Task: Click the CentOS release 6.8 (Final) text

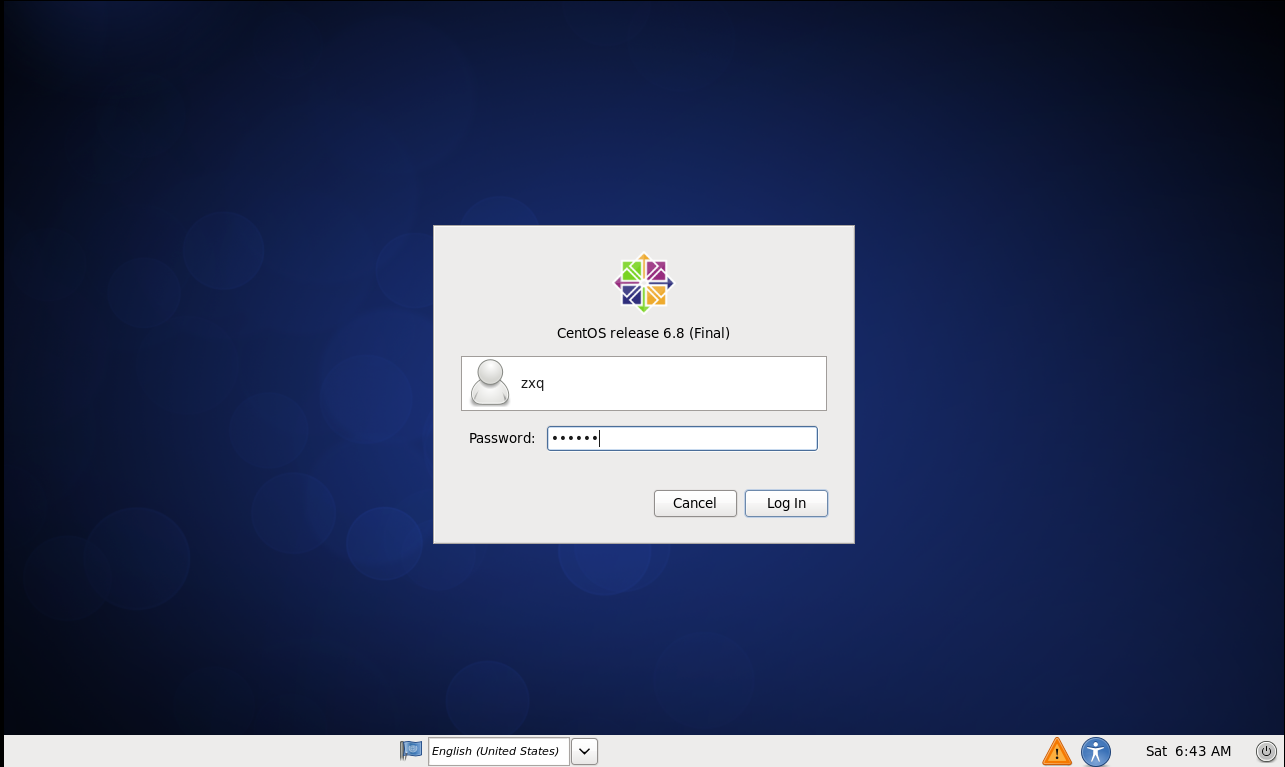Action: [x=643, y=333]
